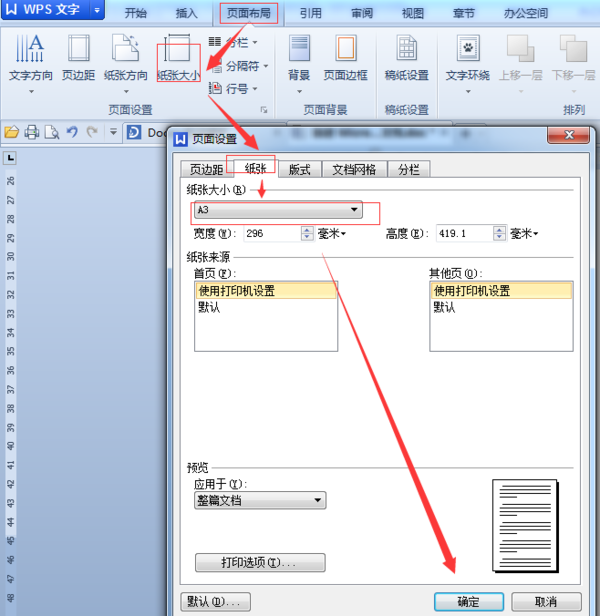Open the Text Direction (文字方向) tool
The height and width of the screenshot is (616, 600).
(x=31, y=63)
